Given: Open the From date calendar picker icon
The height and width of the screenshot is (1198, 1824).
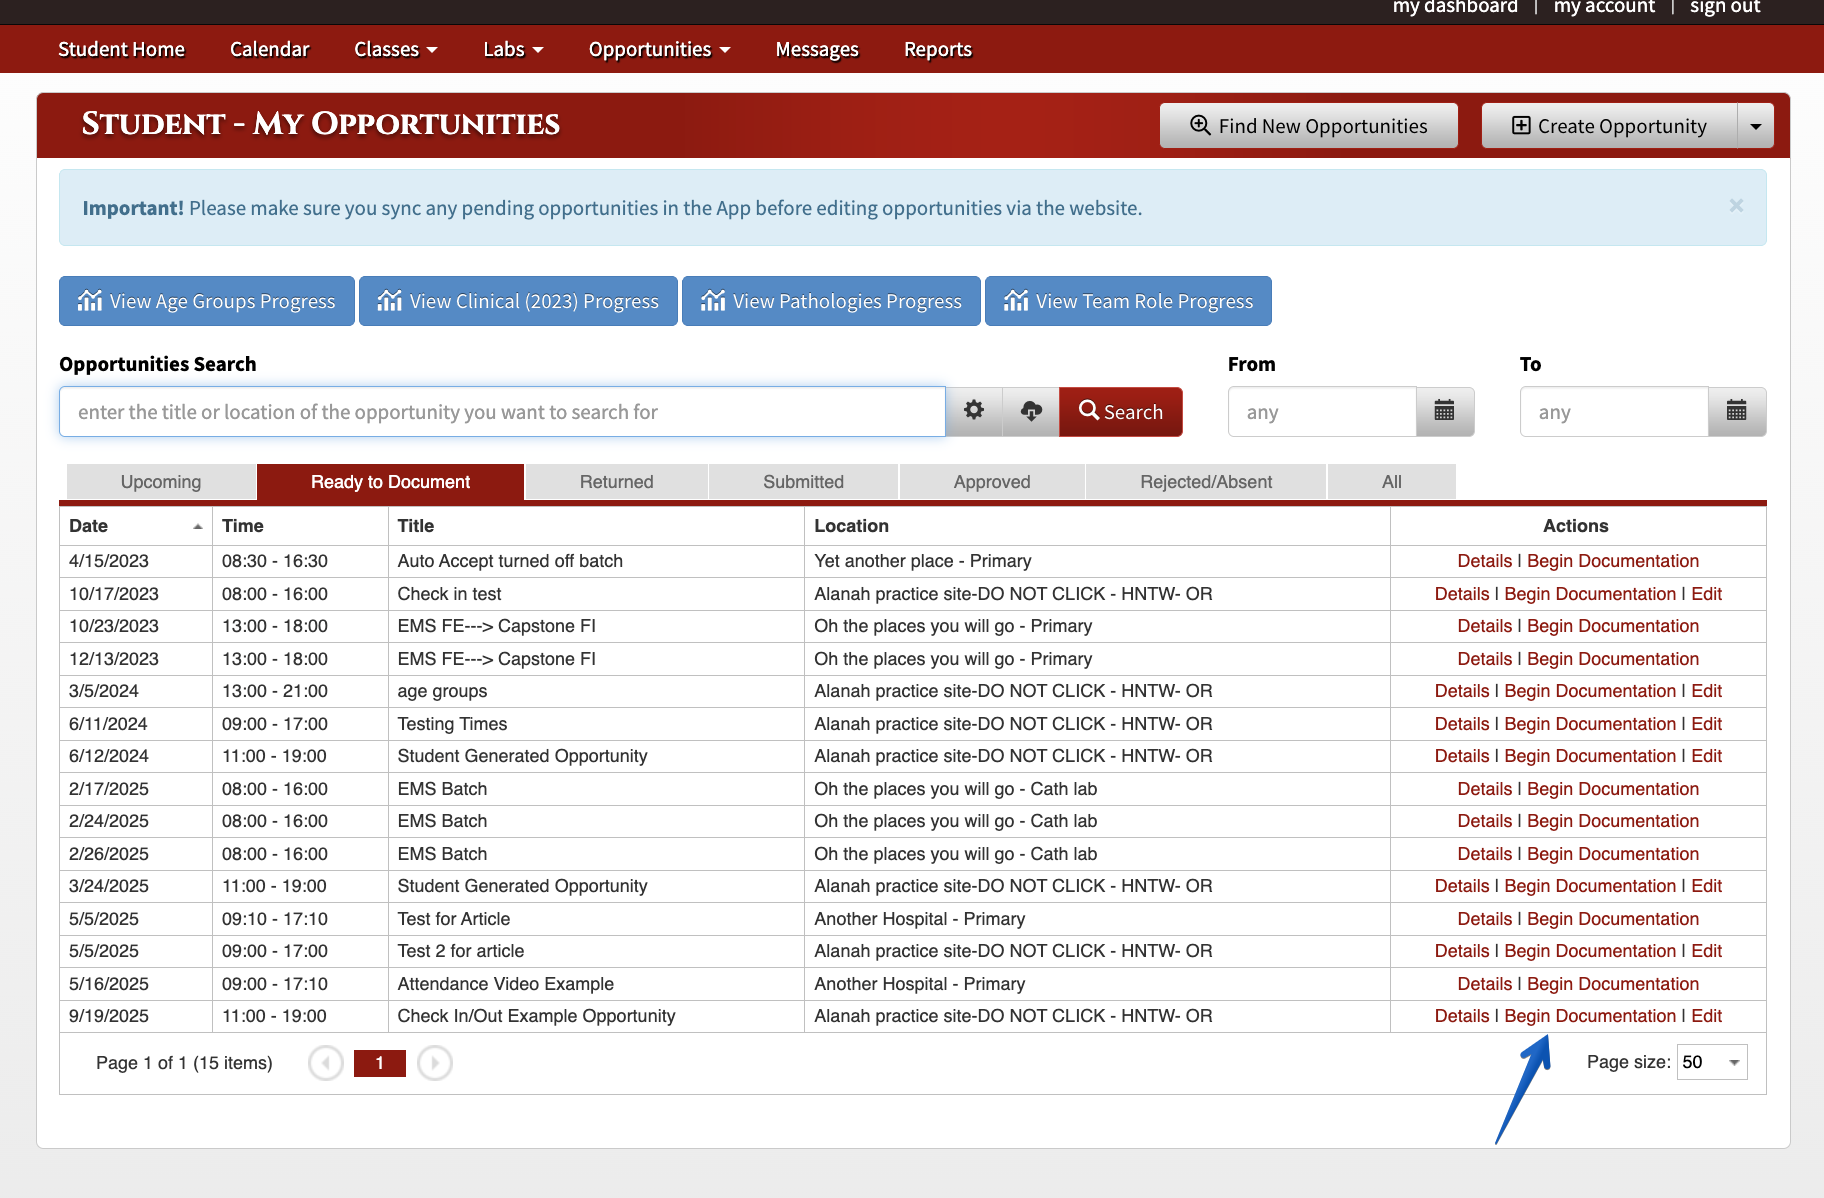Looking at the screenshot, I should point(1444,411).
